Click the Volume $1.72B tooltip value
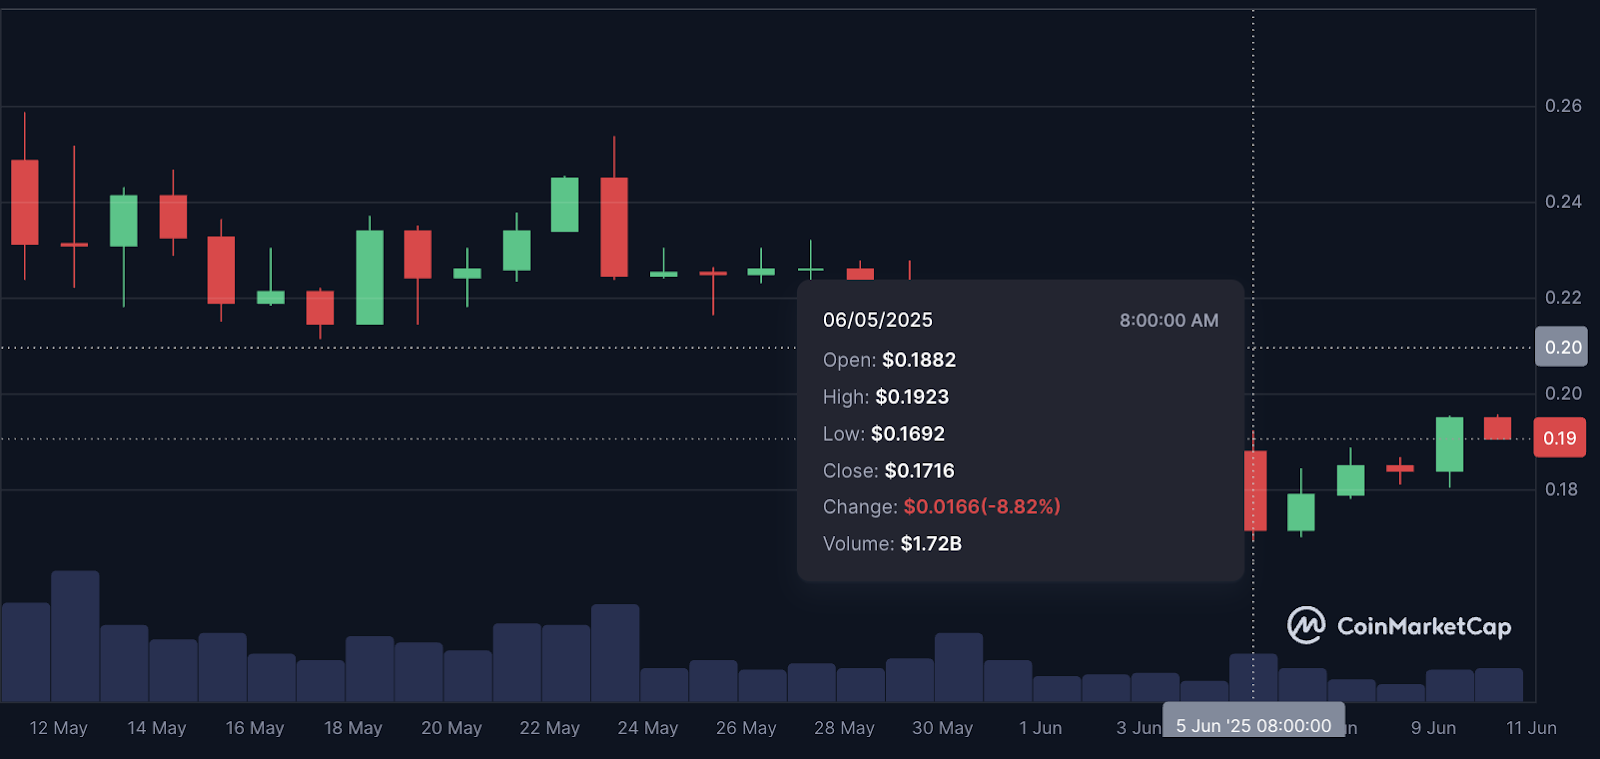Viewport: 1600px width, 759px height. (931, 544)
